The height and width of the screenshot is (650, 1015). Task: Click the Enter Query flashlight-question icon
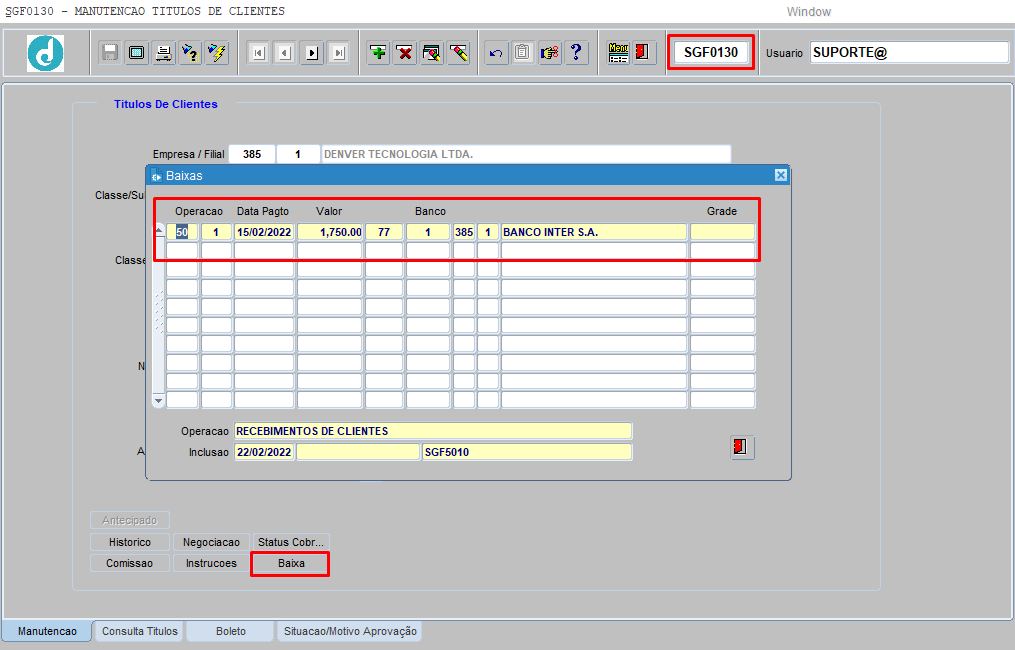pos(190,52)
